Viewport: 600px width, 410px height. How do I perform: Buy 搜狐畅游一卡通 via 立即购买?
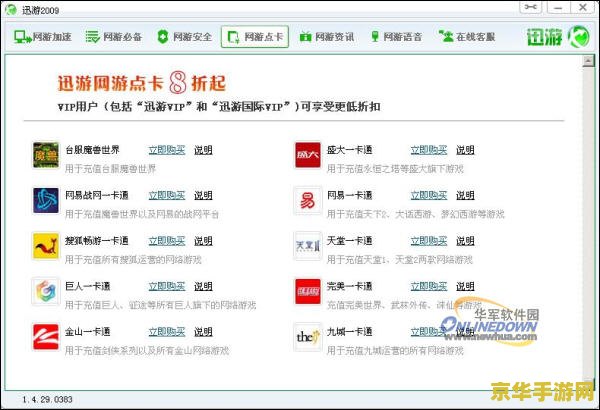167,241
